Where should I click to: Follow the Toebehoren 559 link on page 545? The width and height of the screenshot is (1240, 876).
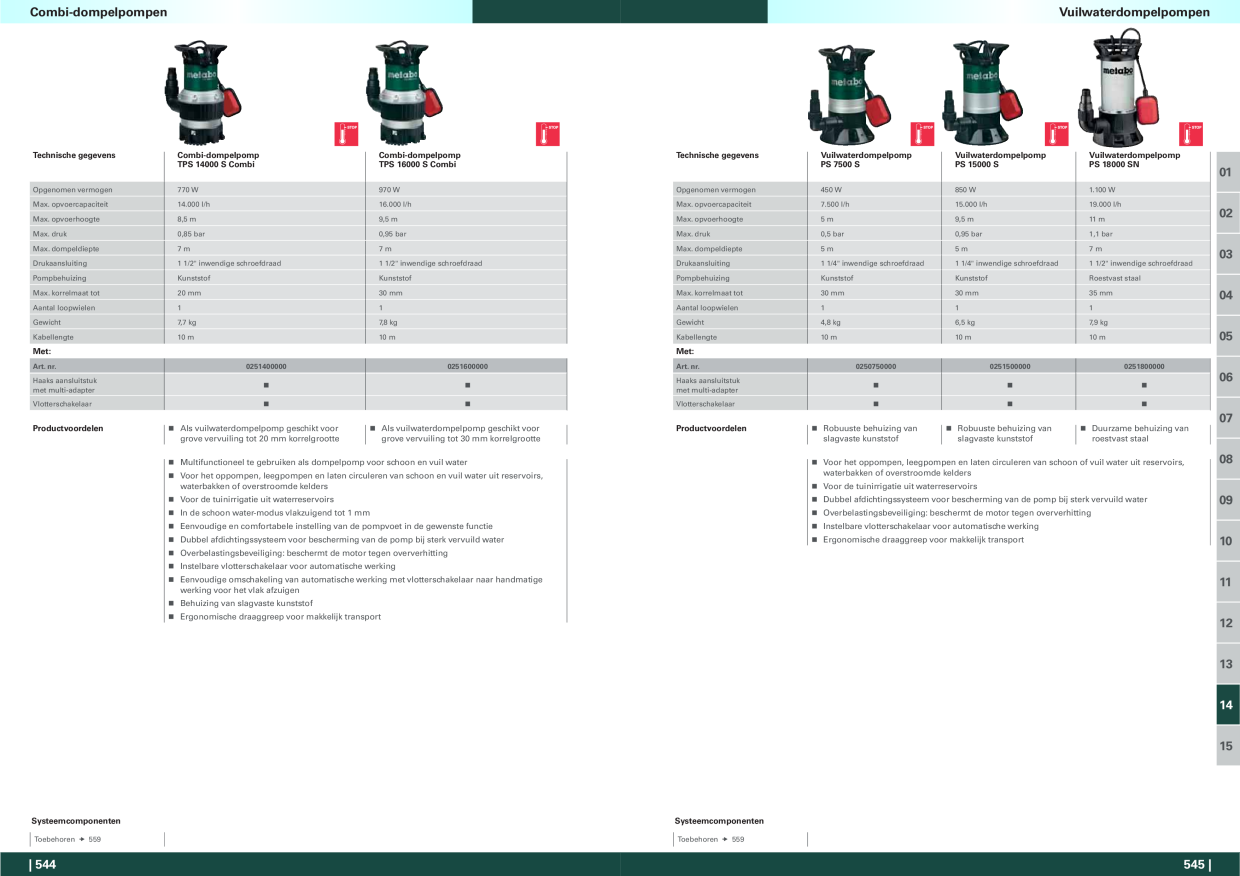(x=711, y=839)
